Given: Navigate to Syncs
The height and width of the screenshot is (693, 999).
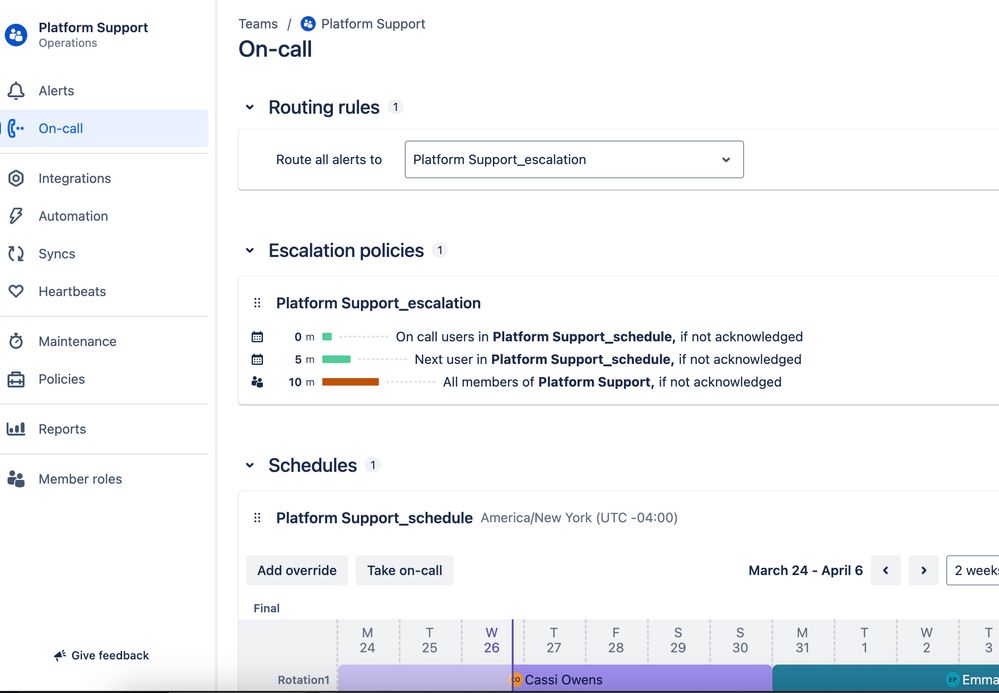Looking at the screenshot, I should coord(104,254).
